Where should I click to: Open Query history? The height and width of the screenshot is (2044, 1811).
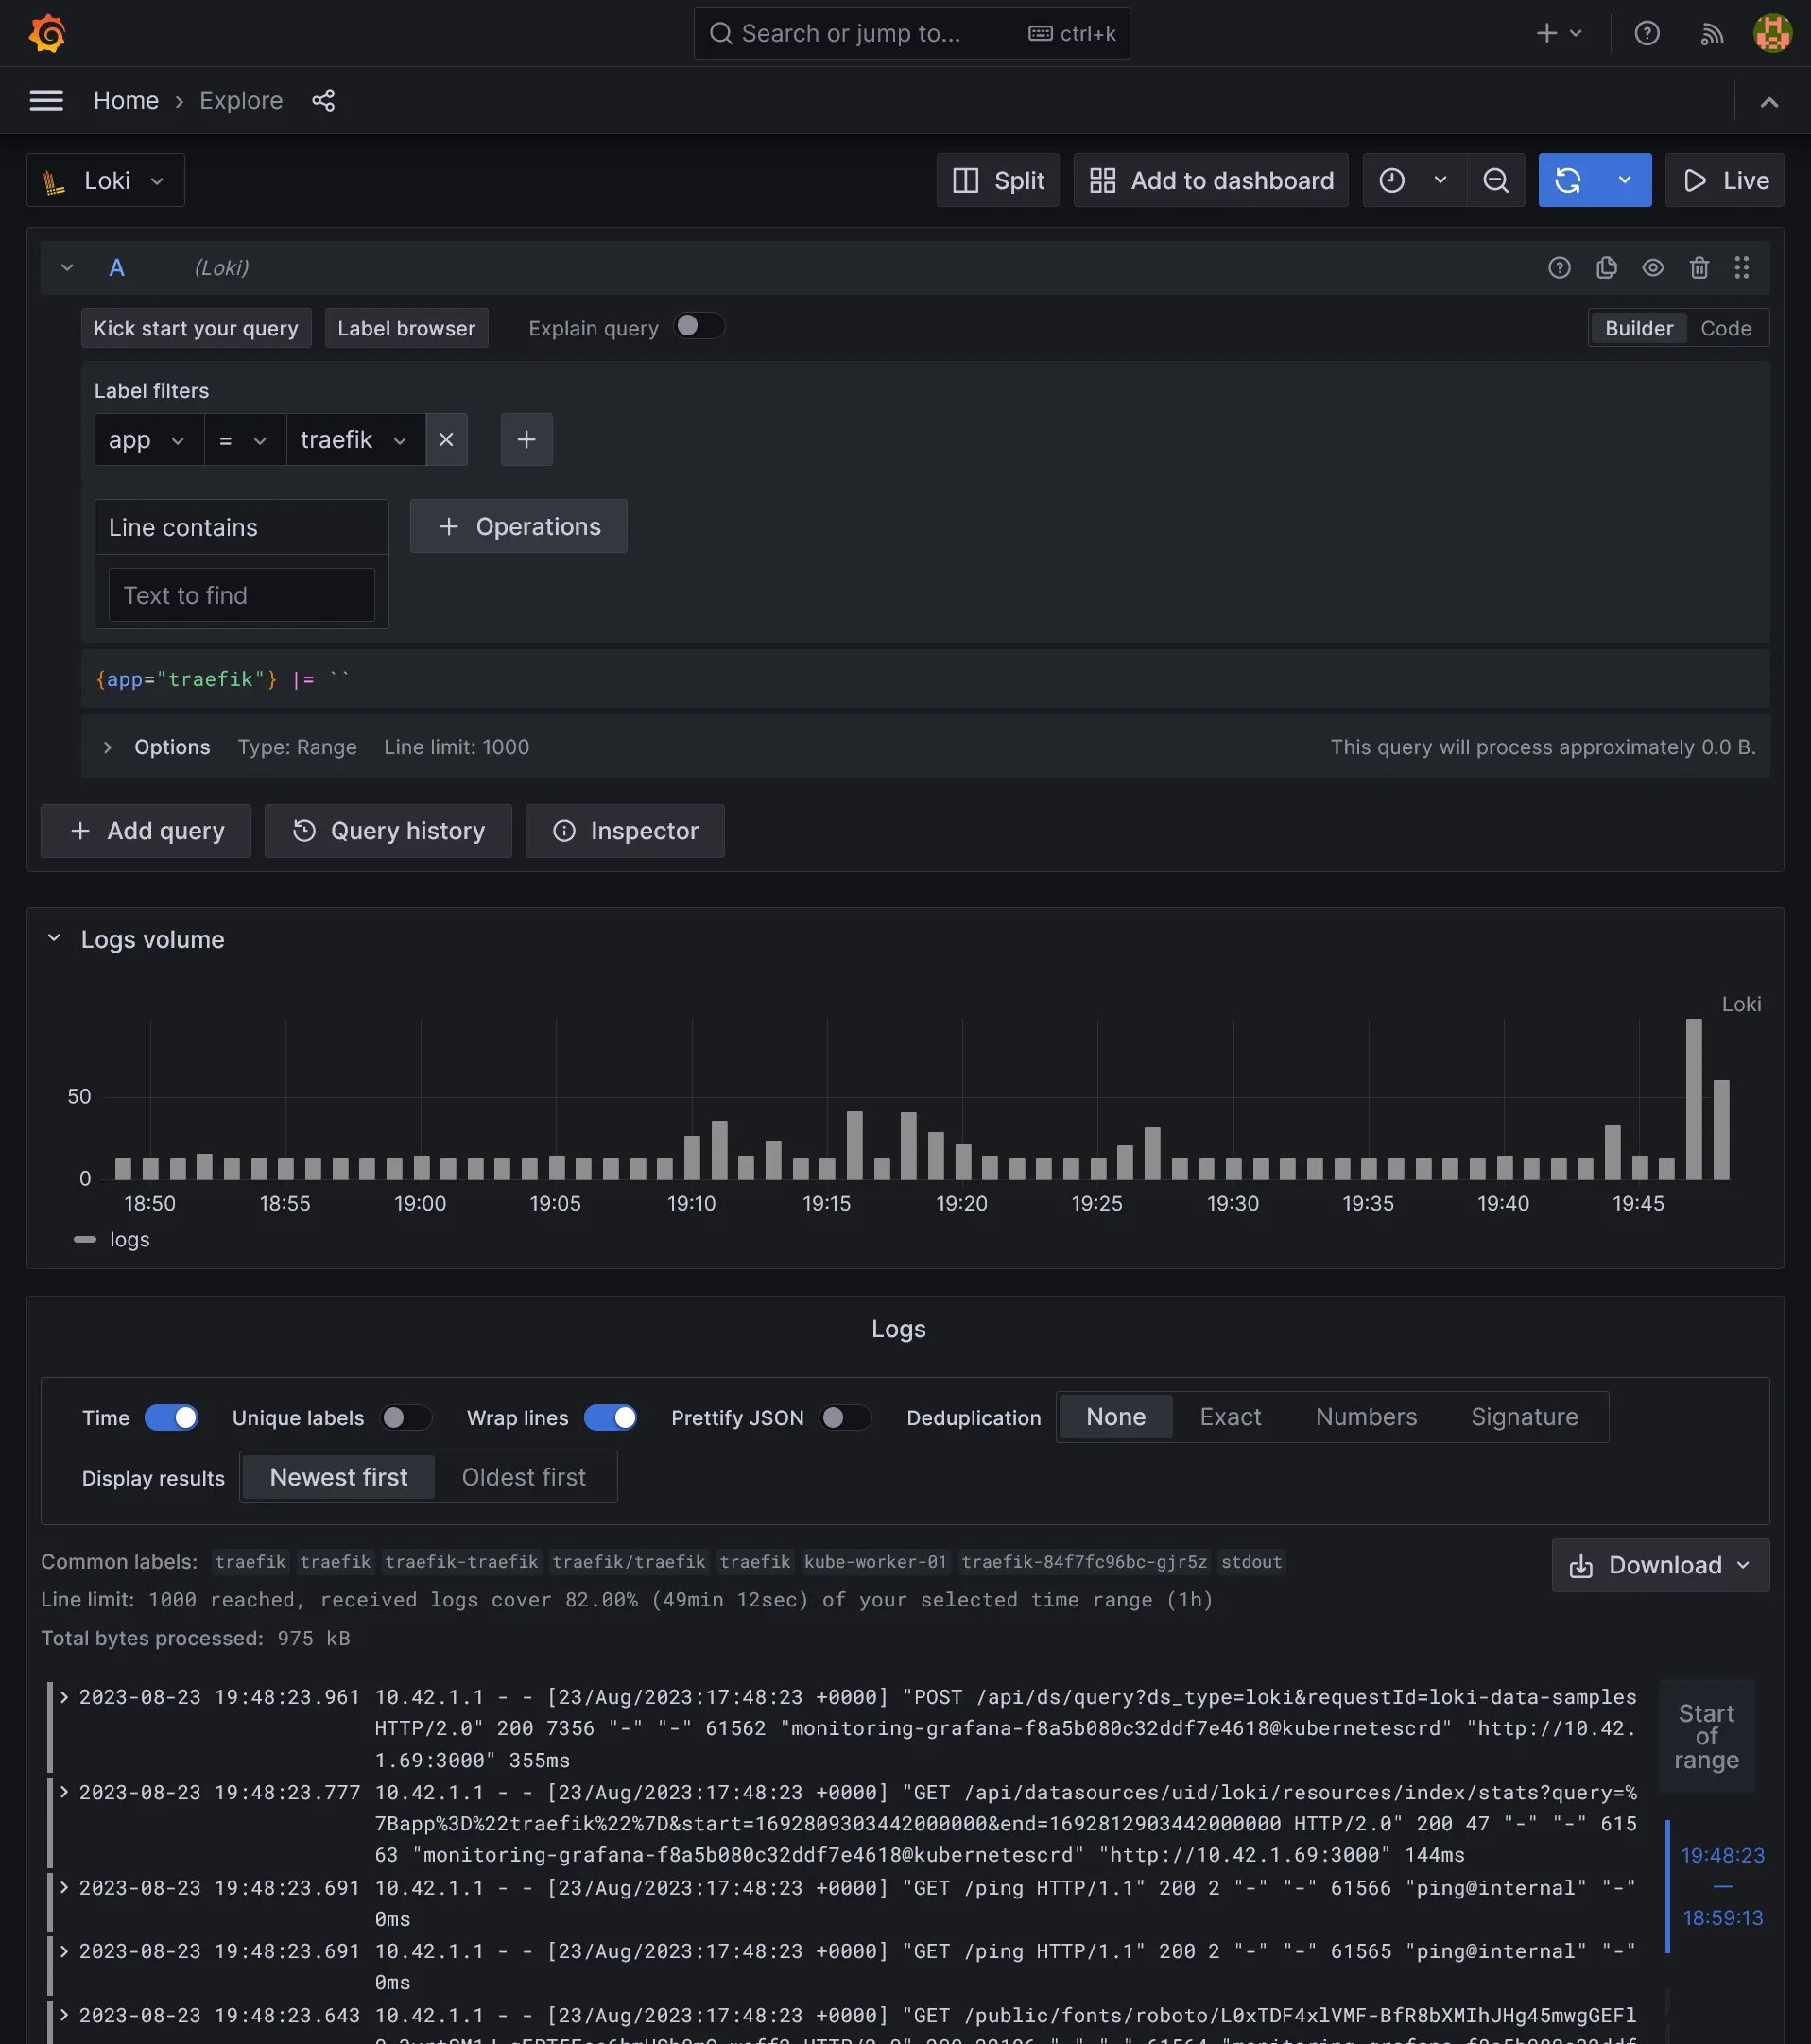388,831
